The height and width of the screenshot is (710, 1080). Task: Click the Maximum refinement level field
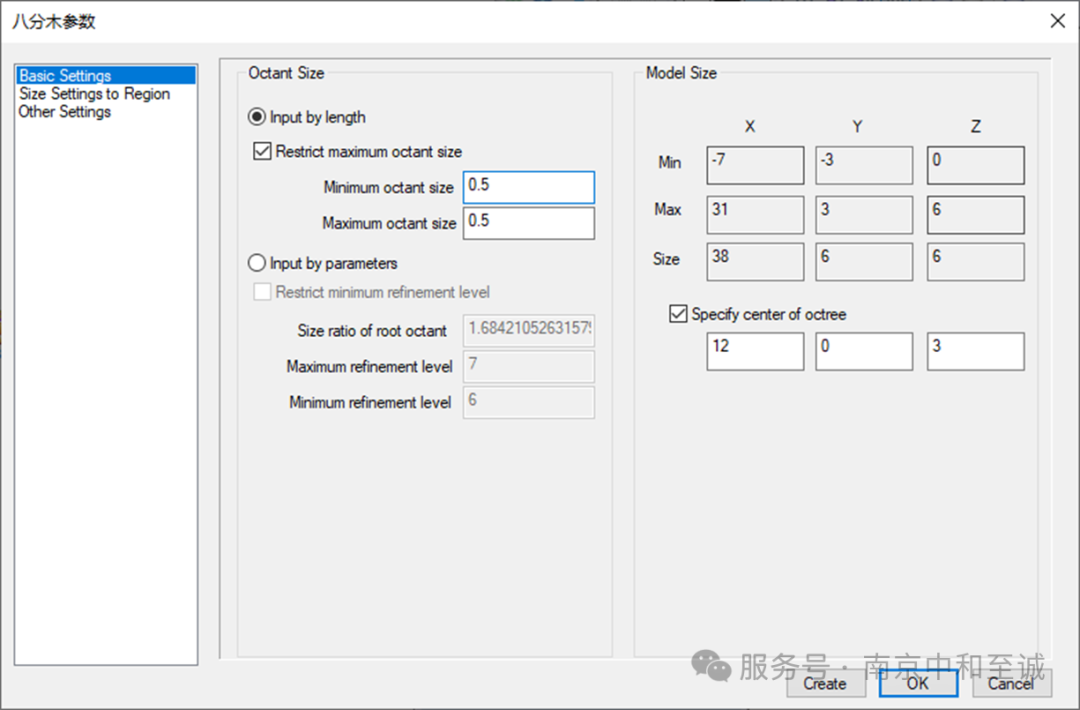[528, 366]
